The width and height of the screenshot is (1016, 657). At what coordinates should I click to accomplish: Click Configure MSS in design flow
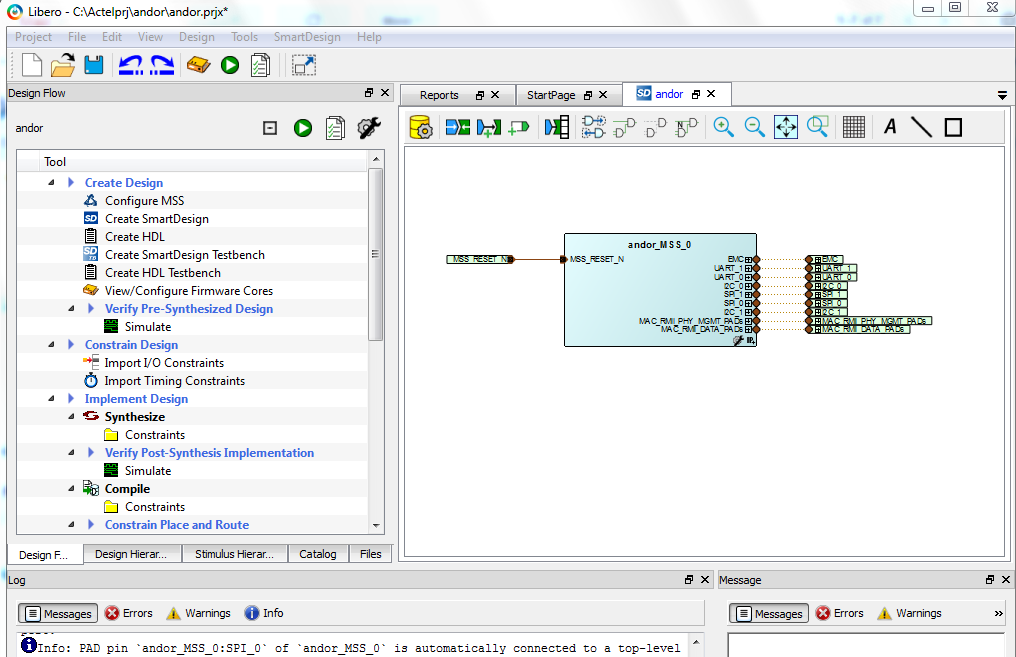pos(144,201)
